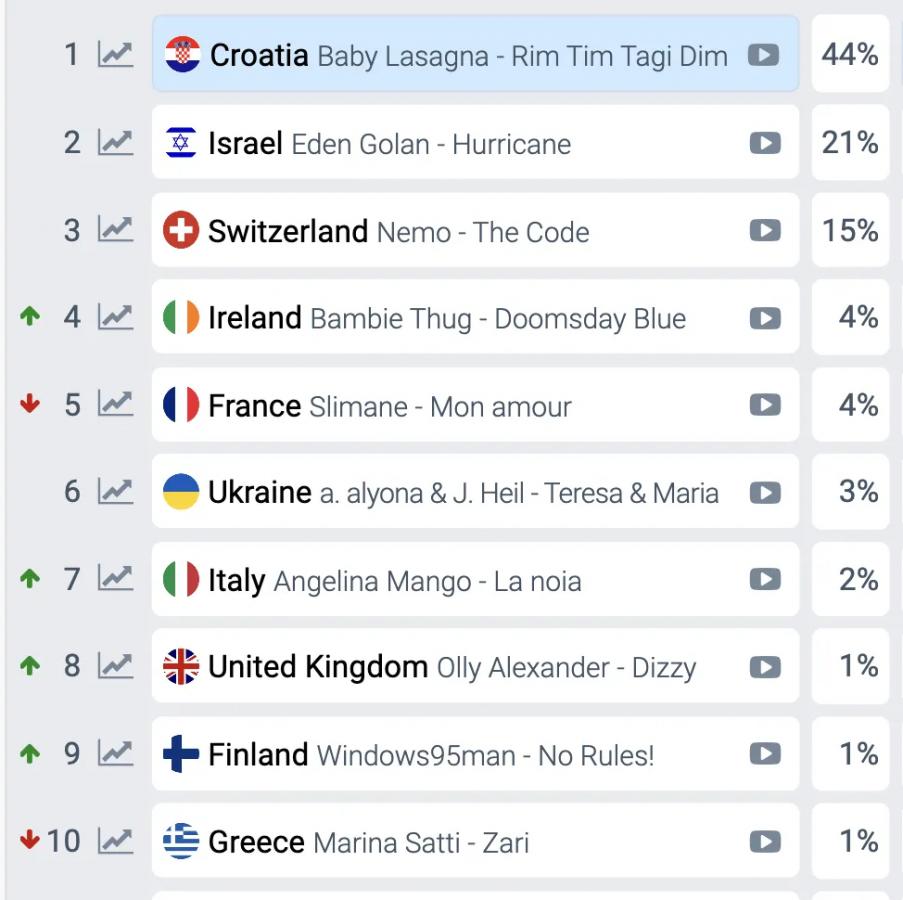Click the red down arrow beside France
Screen dimensions: 903x900
point(30,405)
